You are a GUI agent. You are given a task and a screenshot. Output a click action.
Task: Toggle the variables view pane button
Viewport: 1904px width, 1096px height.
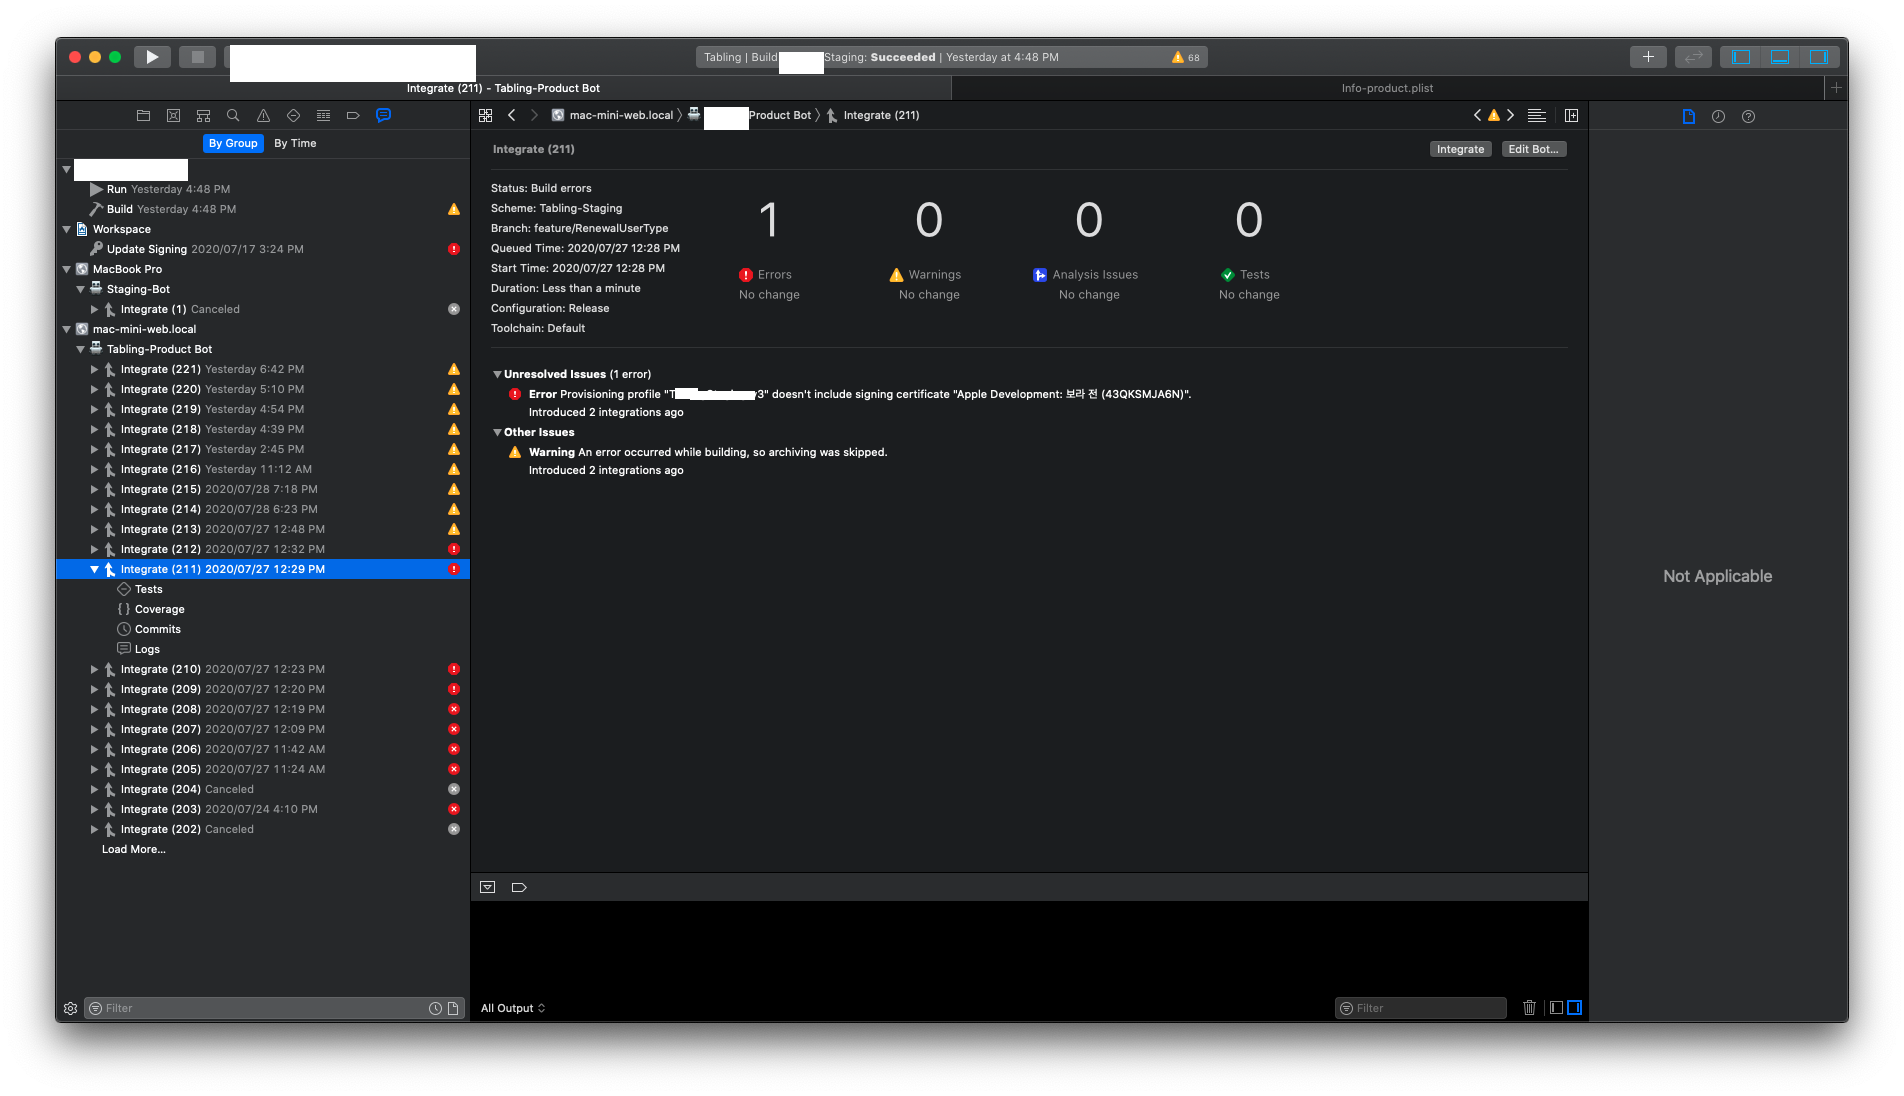coord(1556,1008)
